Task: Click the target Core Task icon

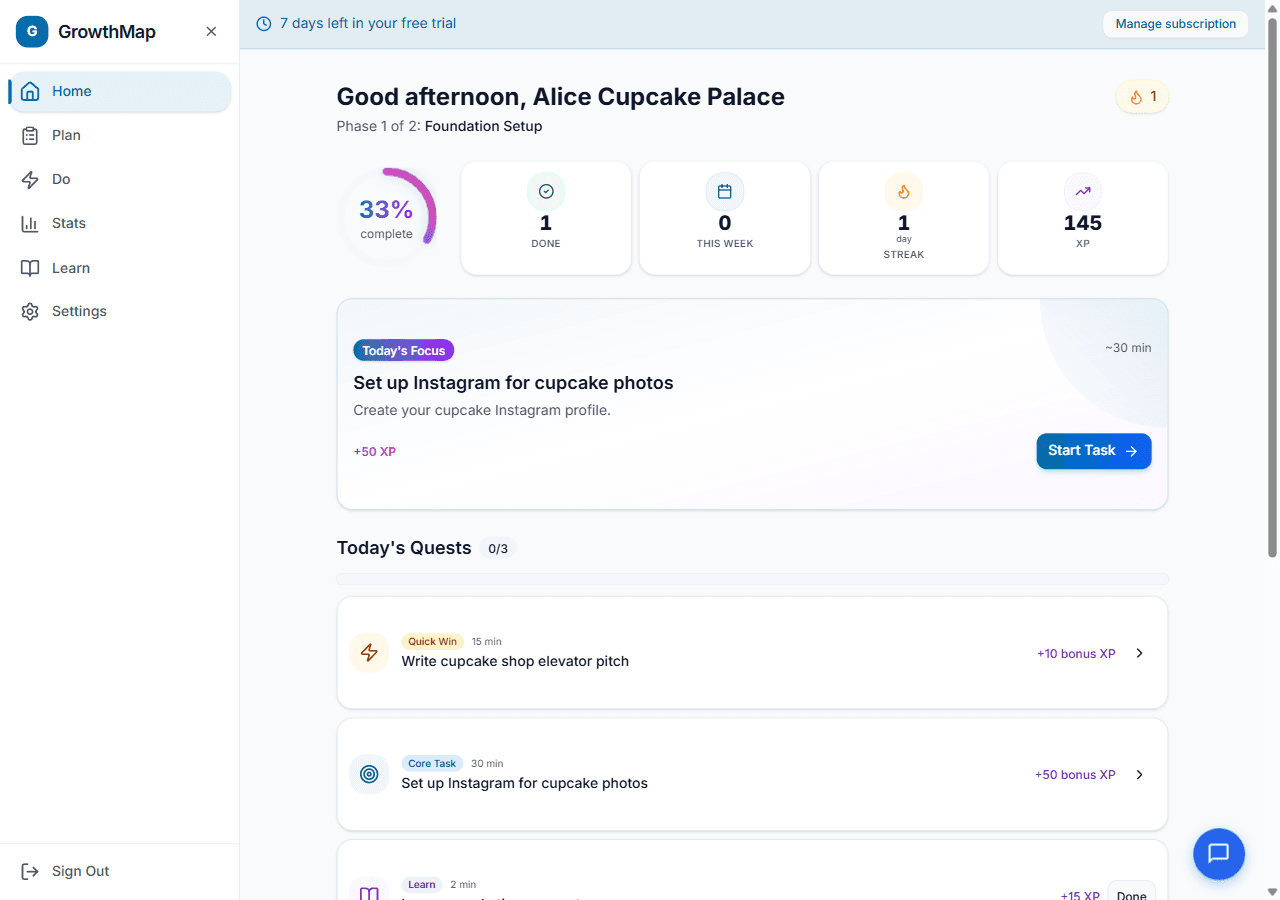Action: 369,774
